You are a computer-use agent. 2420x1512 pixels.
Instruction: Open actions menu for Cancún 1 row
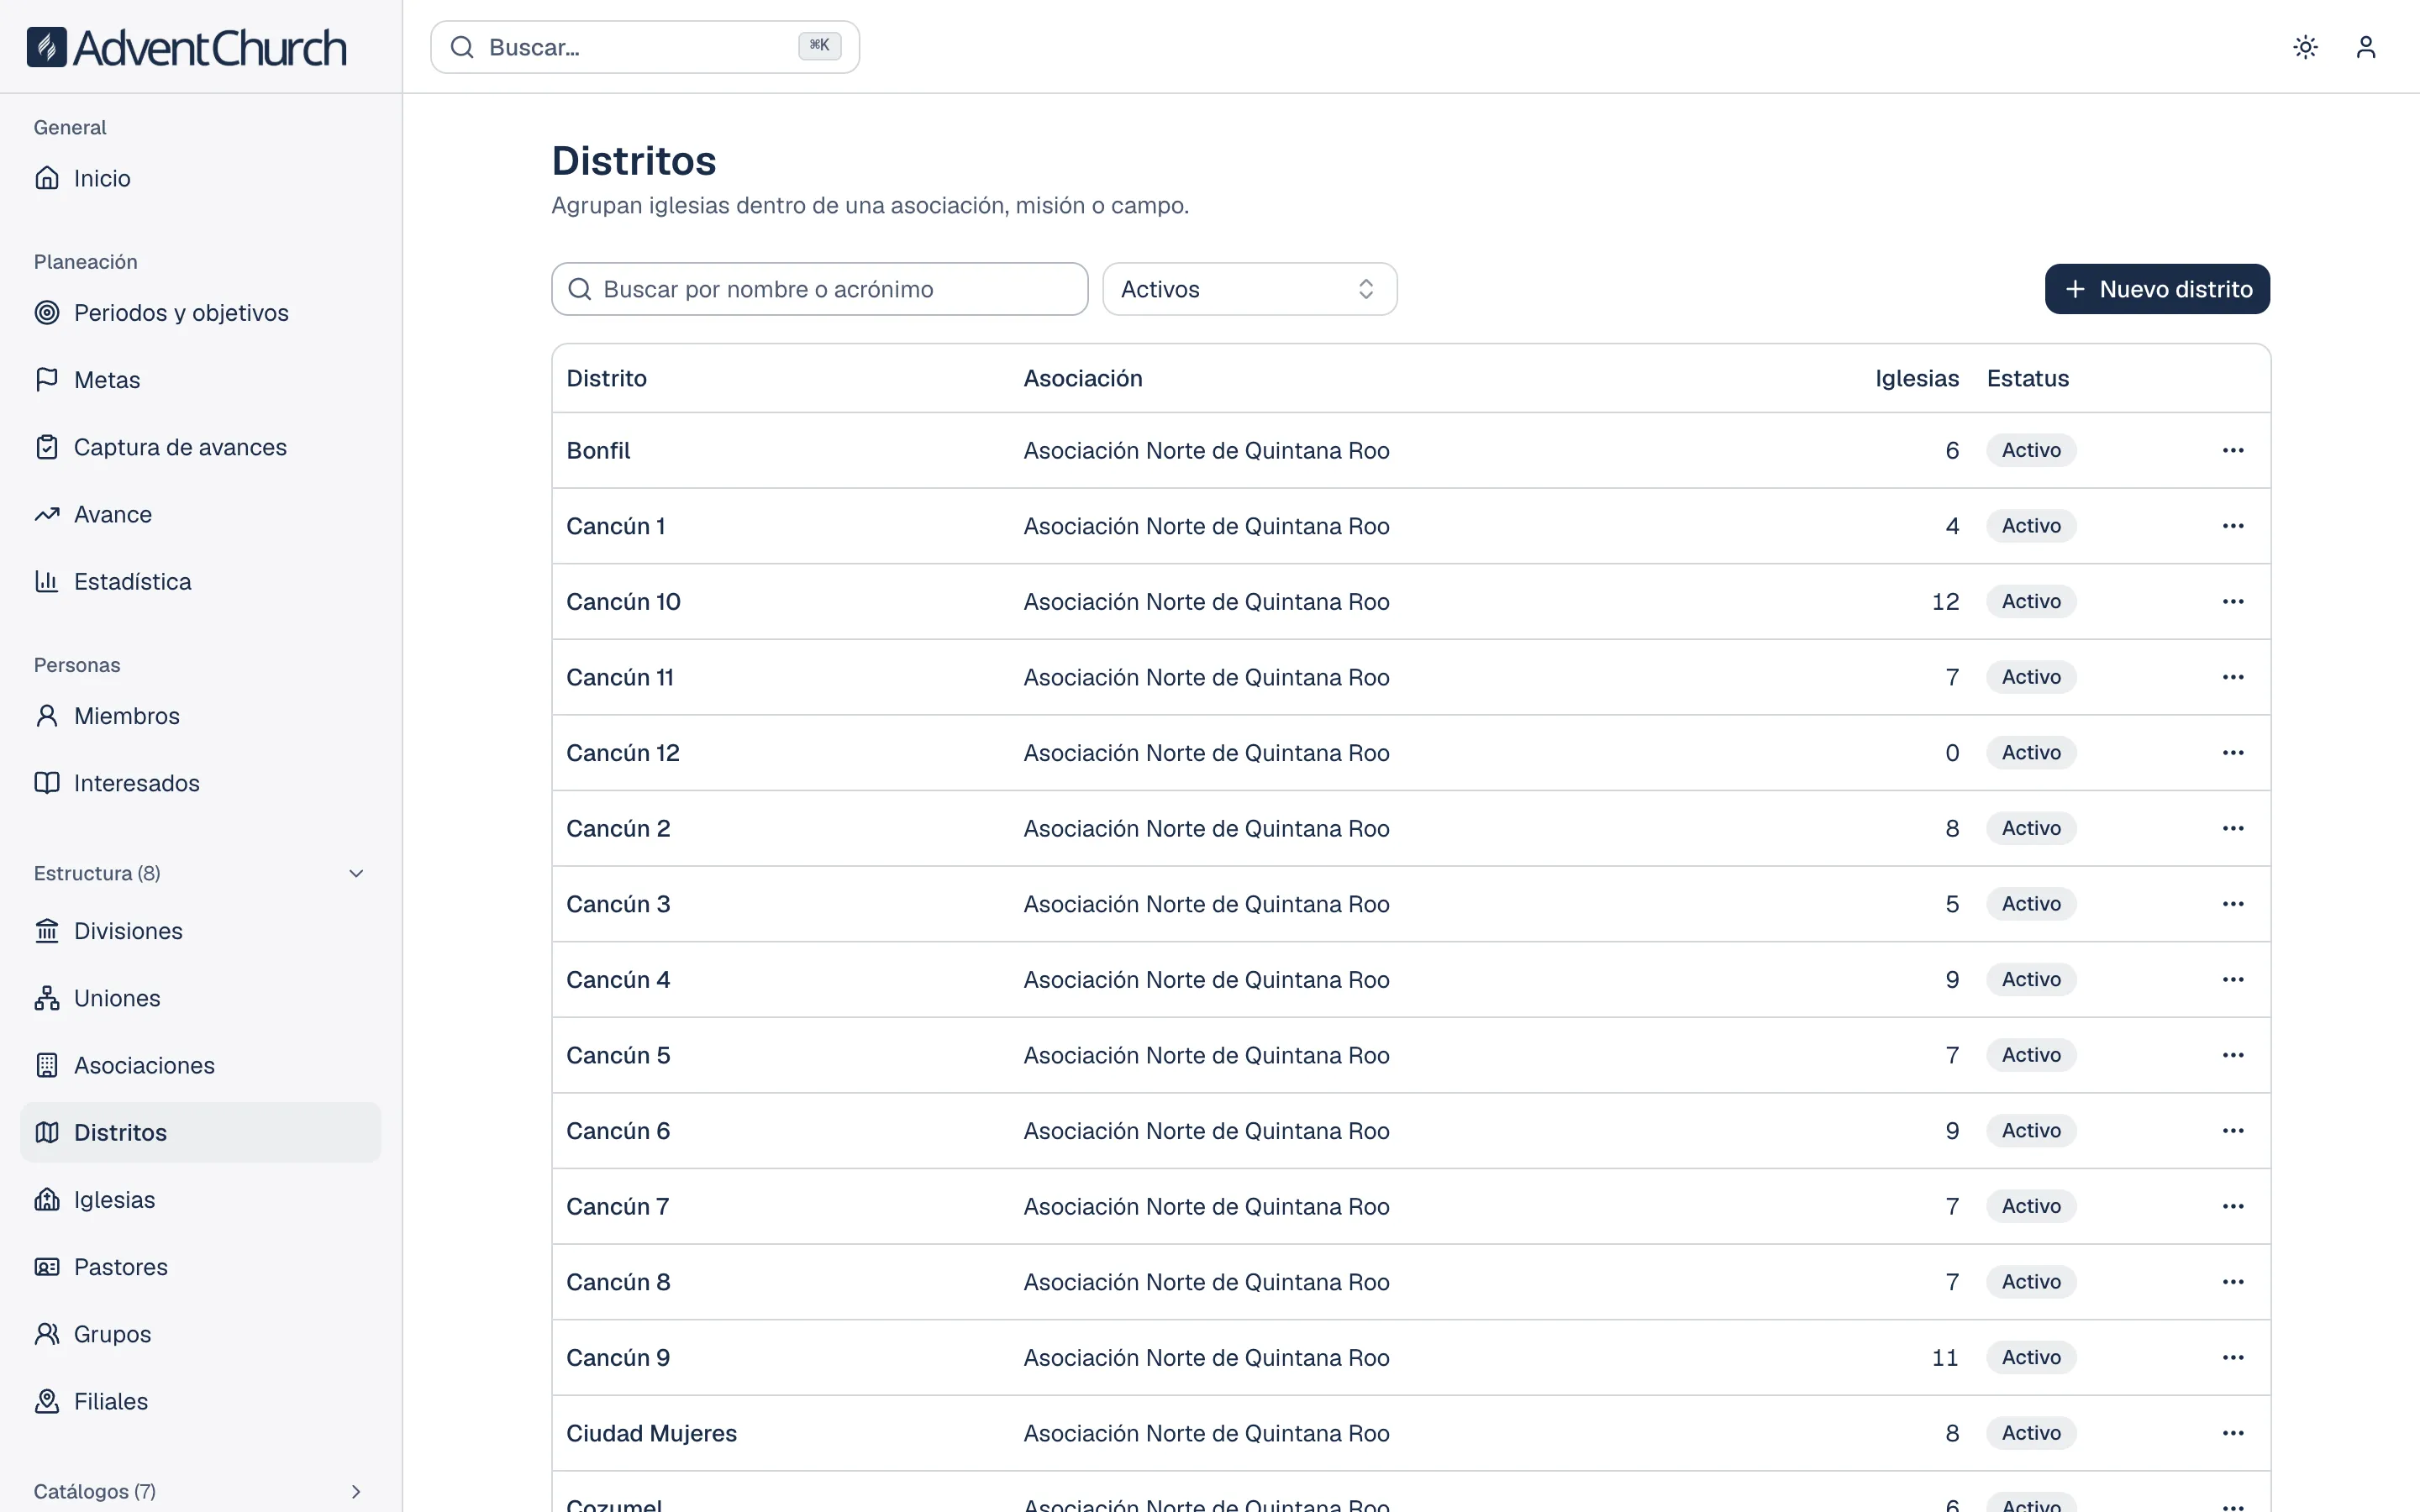tap(2233, 526)
